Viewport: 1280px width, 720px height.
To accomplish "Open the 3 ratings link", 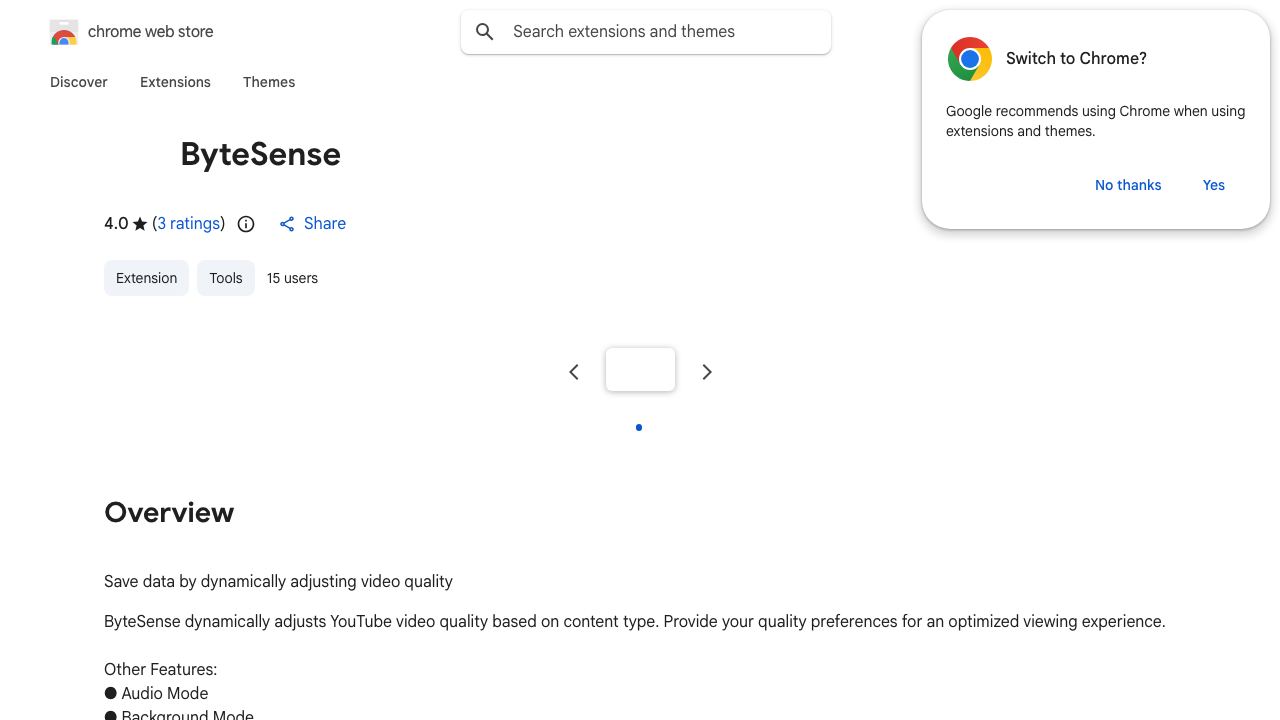I will pyautogui.click(x=189, y=224).
